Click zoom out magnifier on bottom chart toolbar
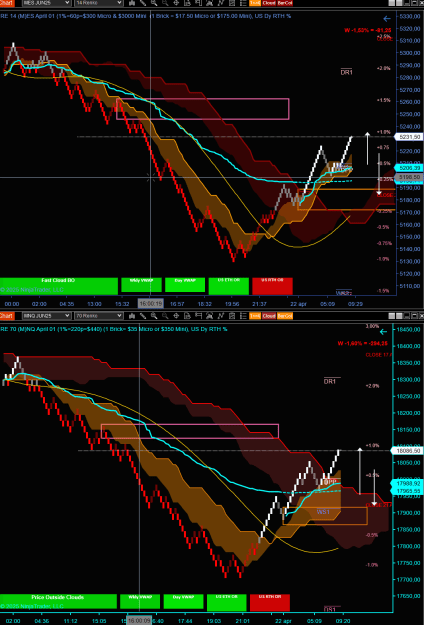The width and height of the screenshot is (424, 625). (x=165, y=316)
